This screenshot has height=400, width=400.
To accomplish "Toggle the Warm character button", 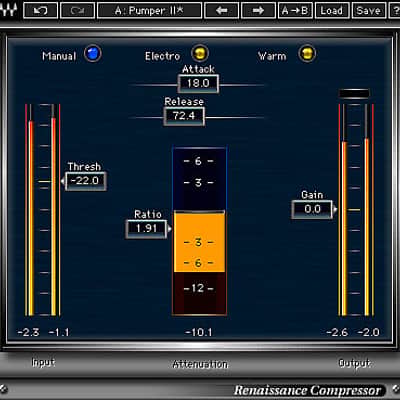I will 307,54.
